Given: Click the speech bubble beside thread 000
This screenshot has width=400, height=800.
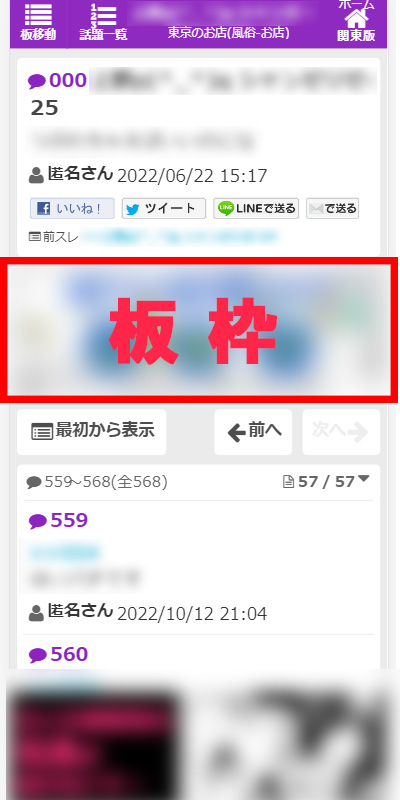Looking at the screenshot, I should click(x=37, y=81).
